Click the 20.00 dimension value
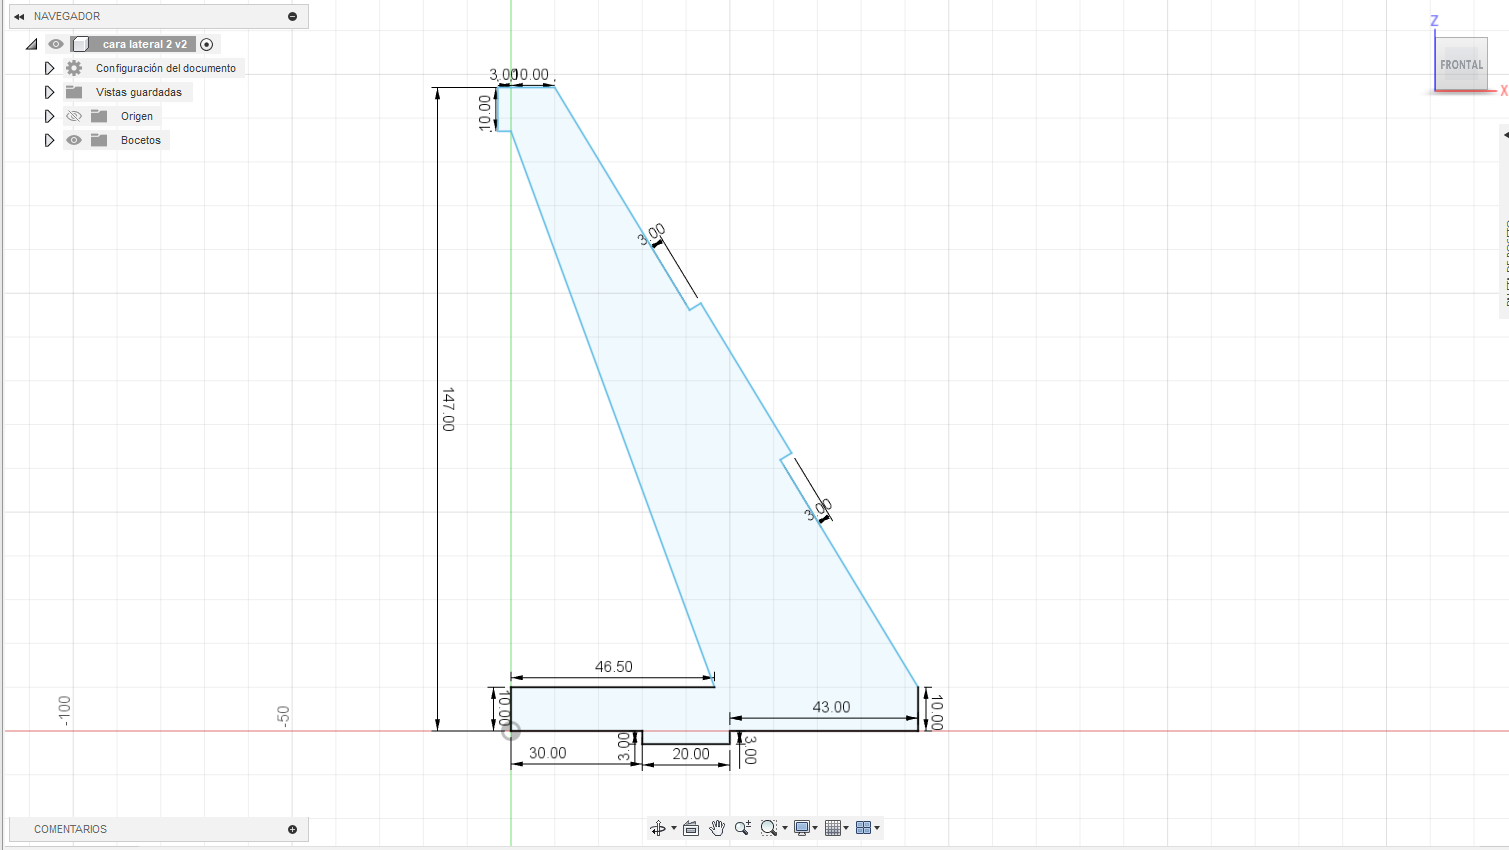1509x850 pixels. (691, 754)
